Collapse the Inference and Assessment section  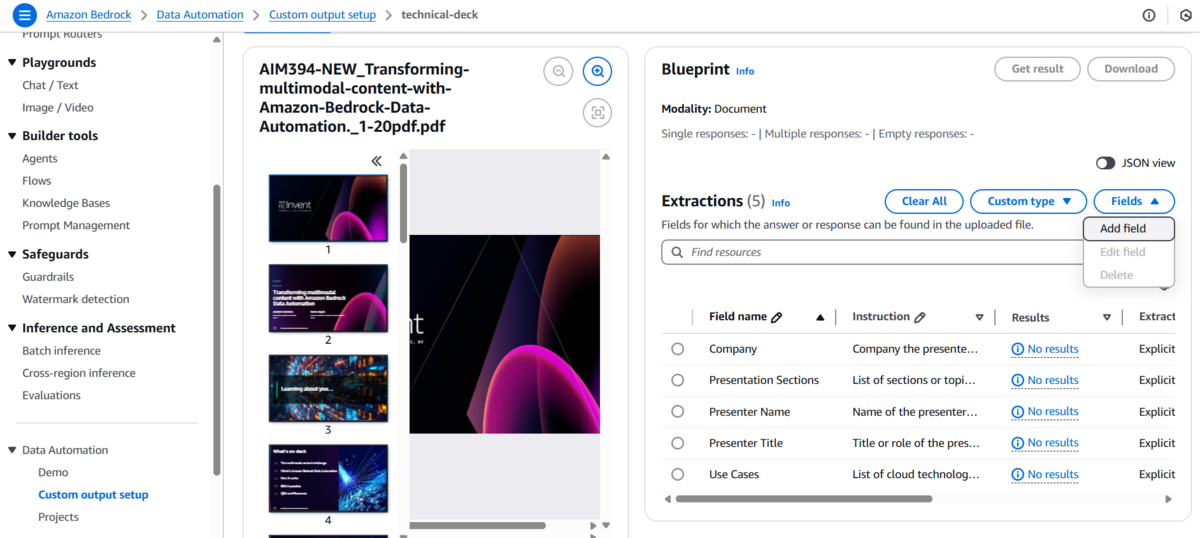coord(11,328)
